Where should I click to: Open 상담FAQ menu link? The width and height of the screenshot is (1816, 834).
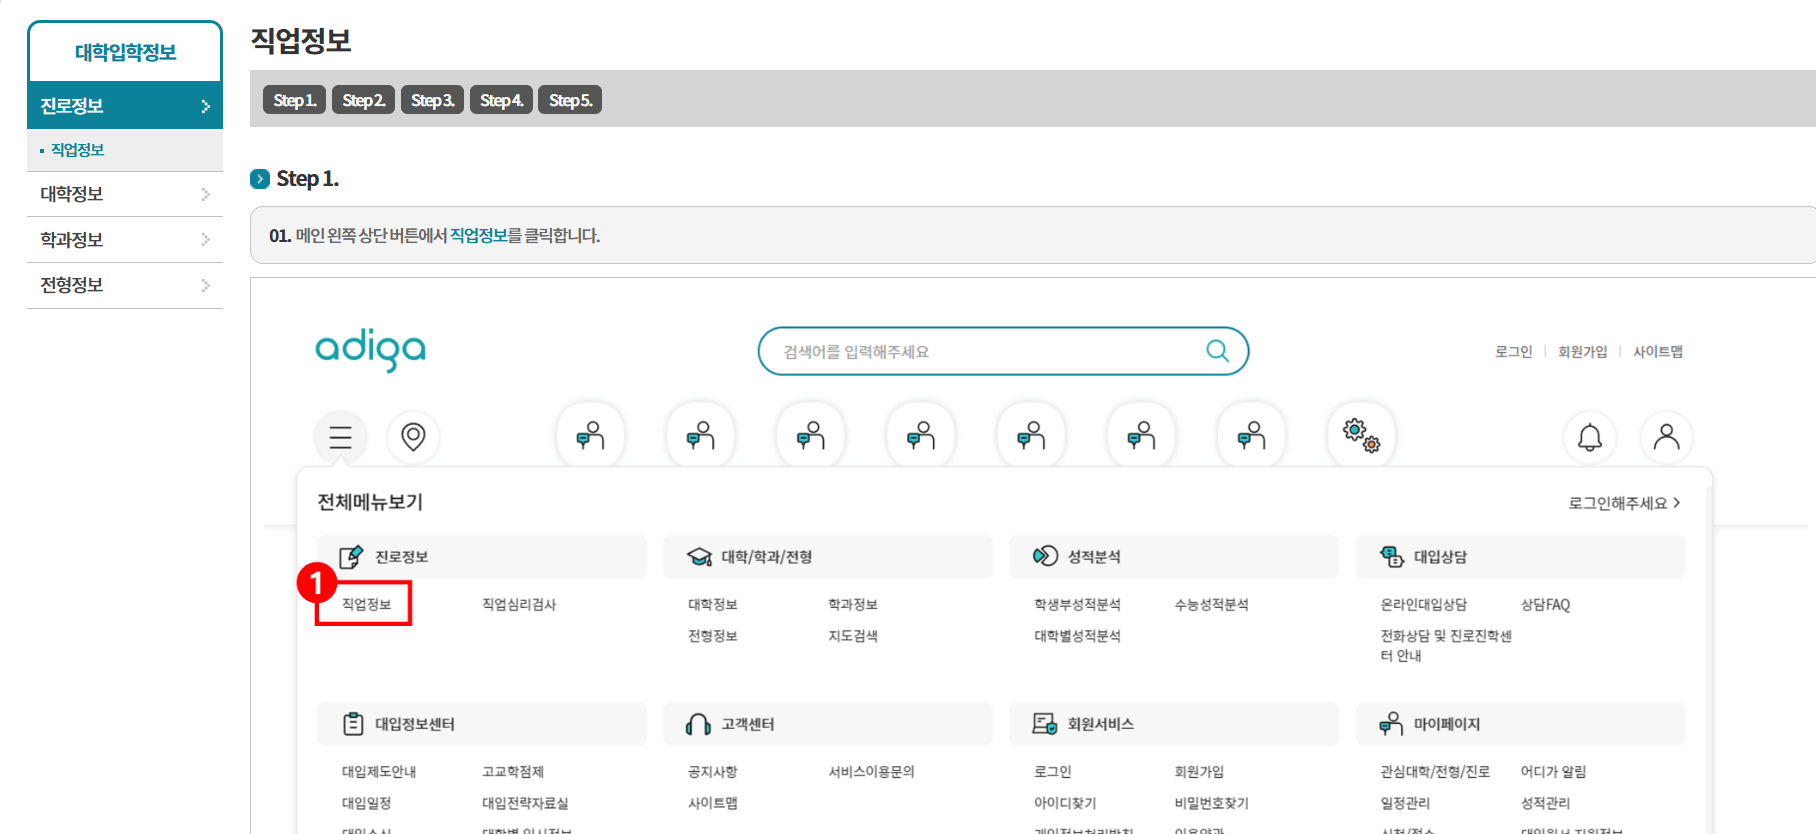point(1545,604)
